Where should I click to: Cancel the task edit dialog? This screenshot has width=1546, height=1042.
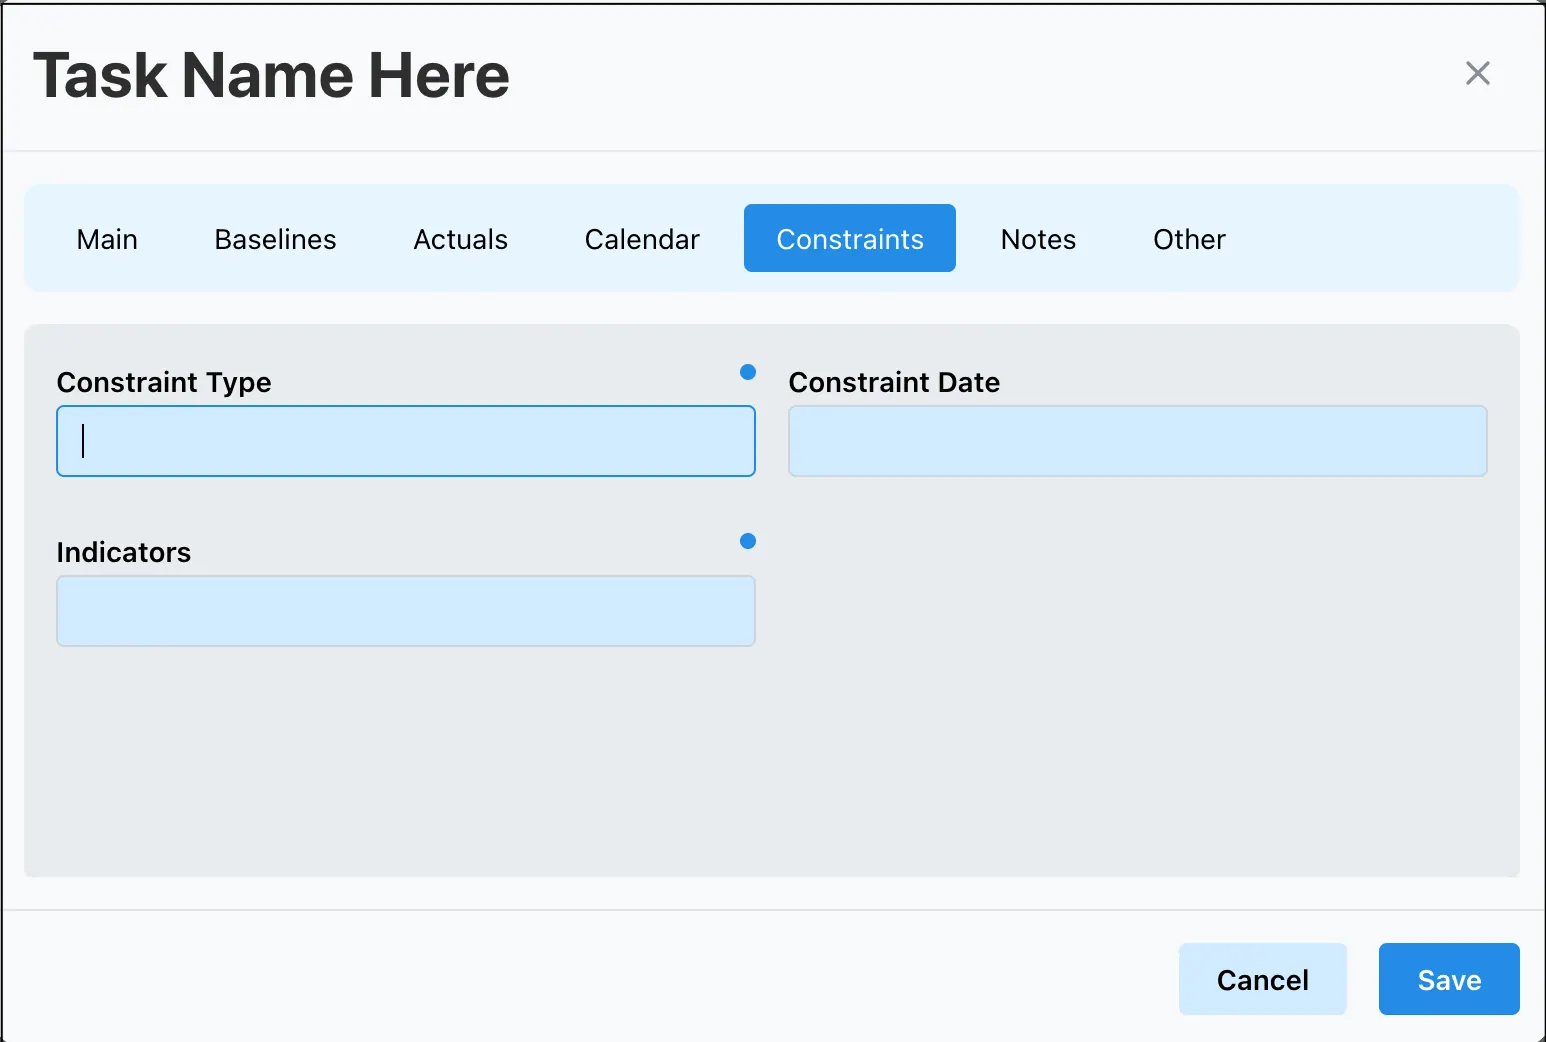(1262, 979)
